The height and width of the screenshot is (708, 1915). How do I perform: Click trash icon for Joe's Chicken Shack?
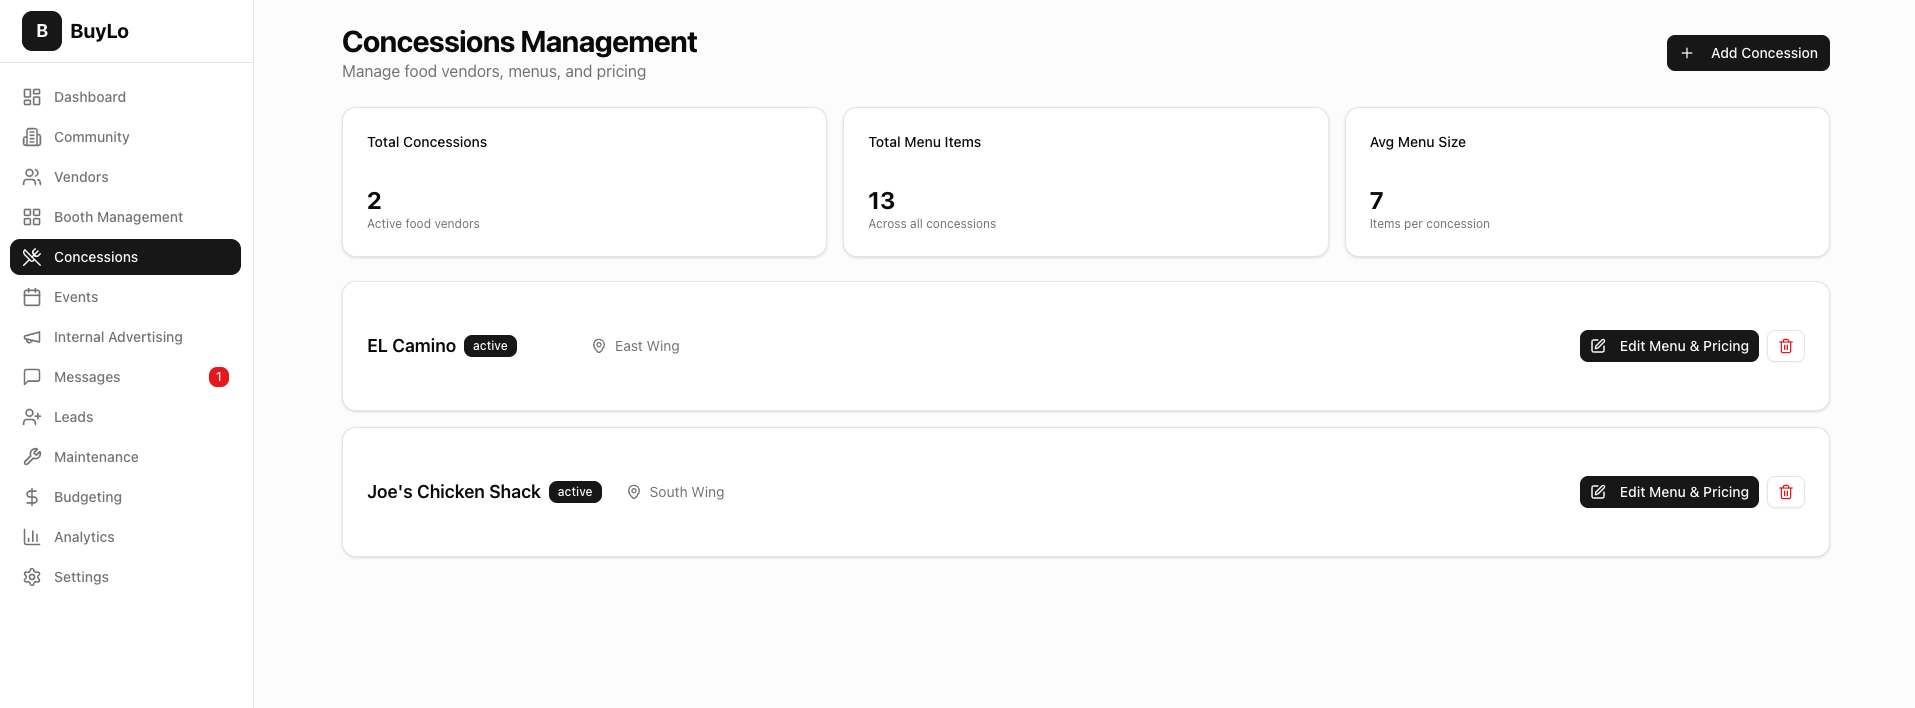pyautogui.click(x=1785, y=492)
